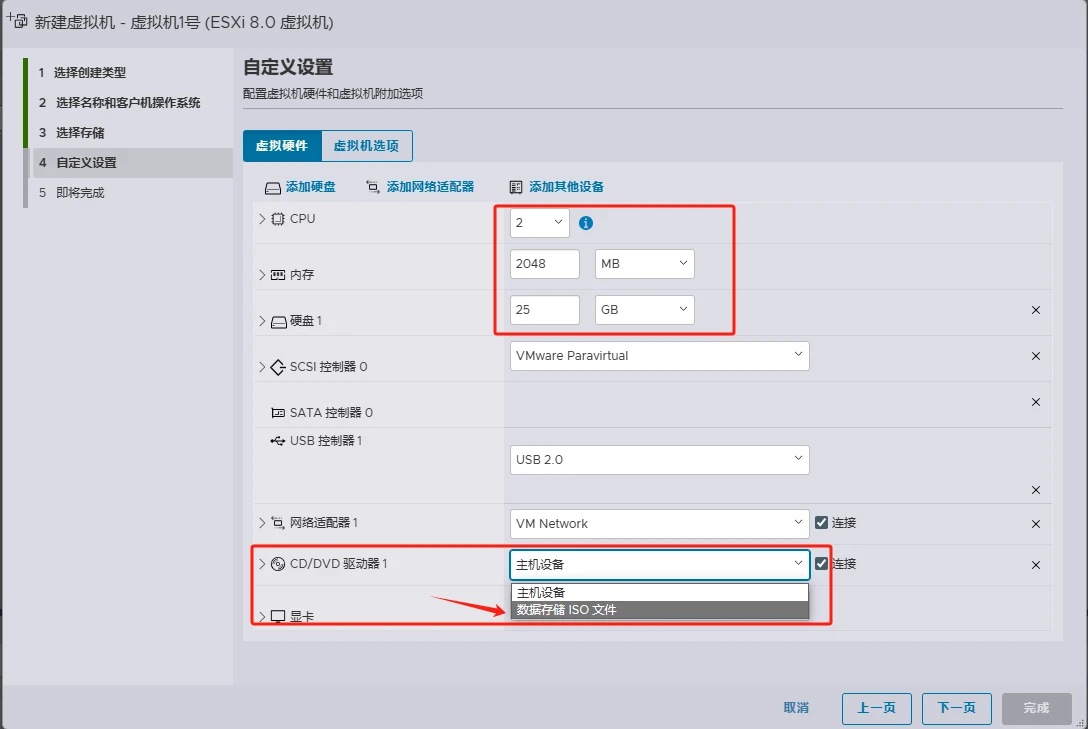This screenshot has width=1088, height=729.
Task: Switch to the 虚拟硬件 tab
Action: [x=282, y=146]
